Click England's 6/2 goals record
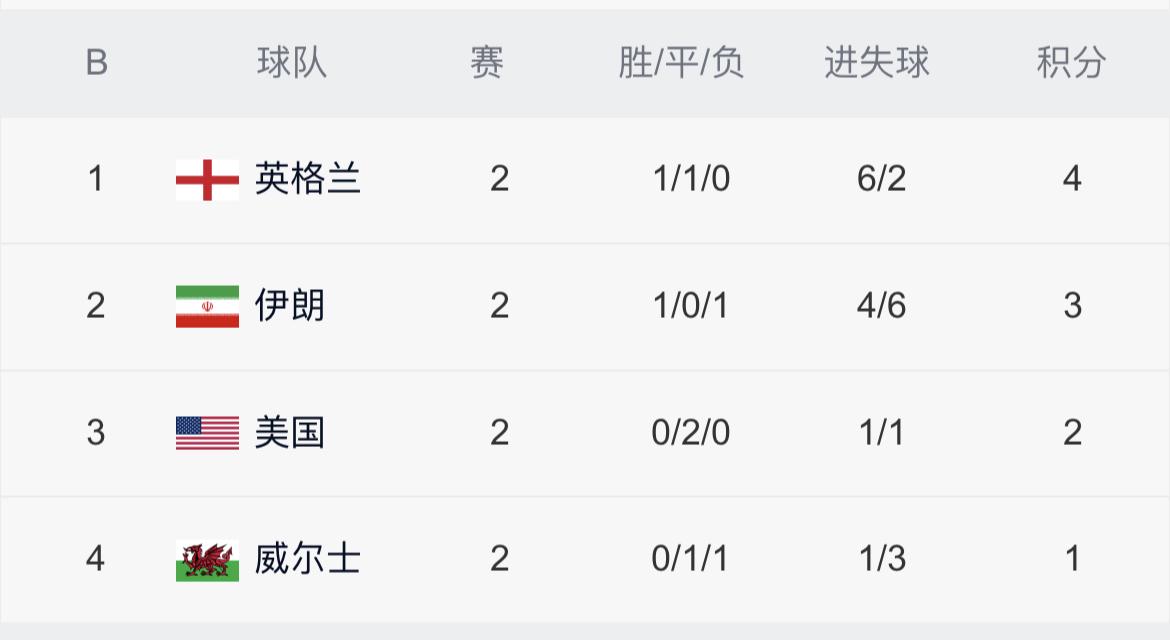This screenshot has width=1170, height=640. pyautogui.click(x=881, y=180)
